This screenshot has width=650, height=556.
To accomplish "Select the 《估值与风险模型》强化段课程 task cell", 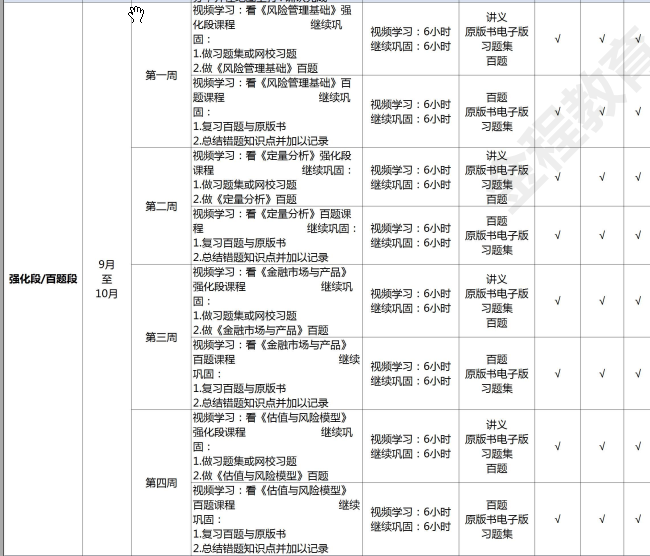I will [x=276, y=446].
